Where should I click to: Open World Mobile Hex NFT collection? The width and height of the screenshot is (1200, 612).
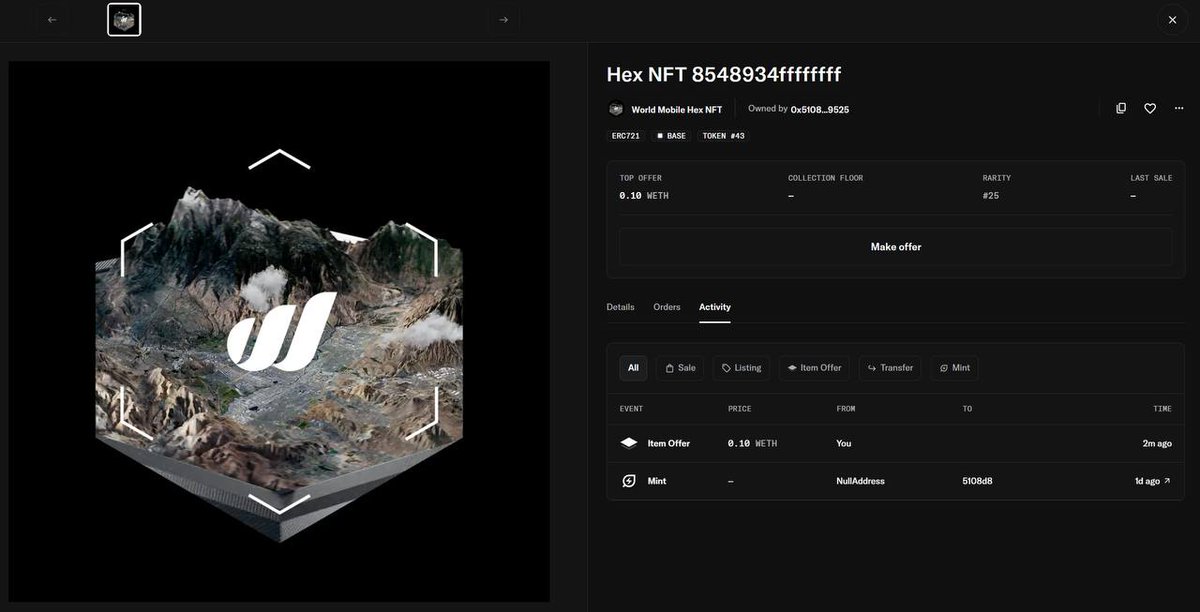(676, 110)
